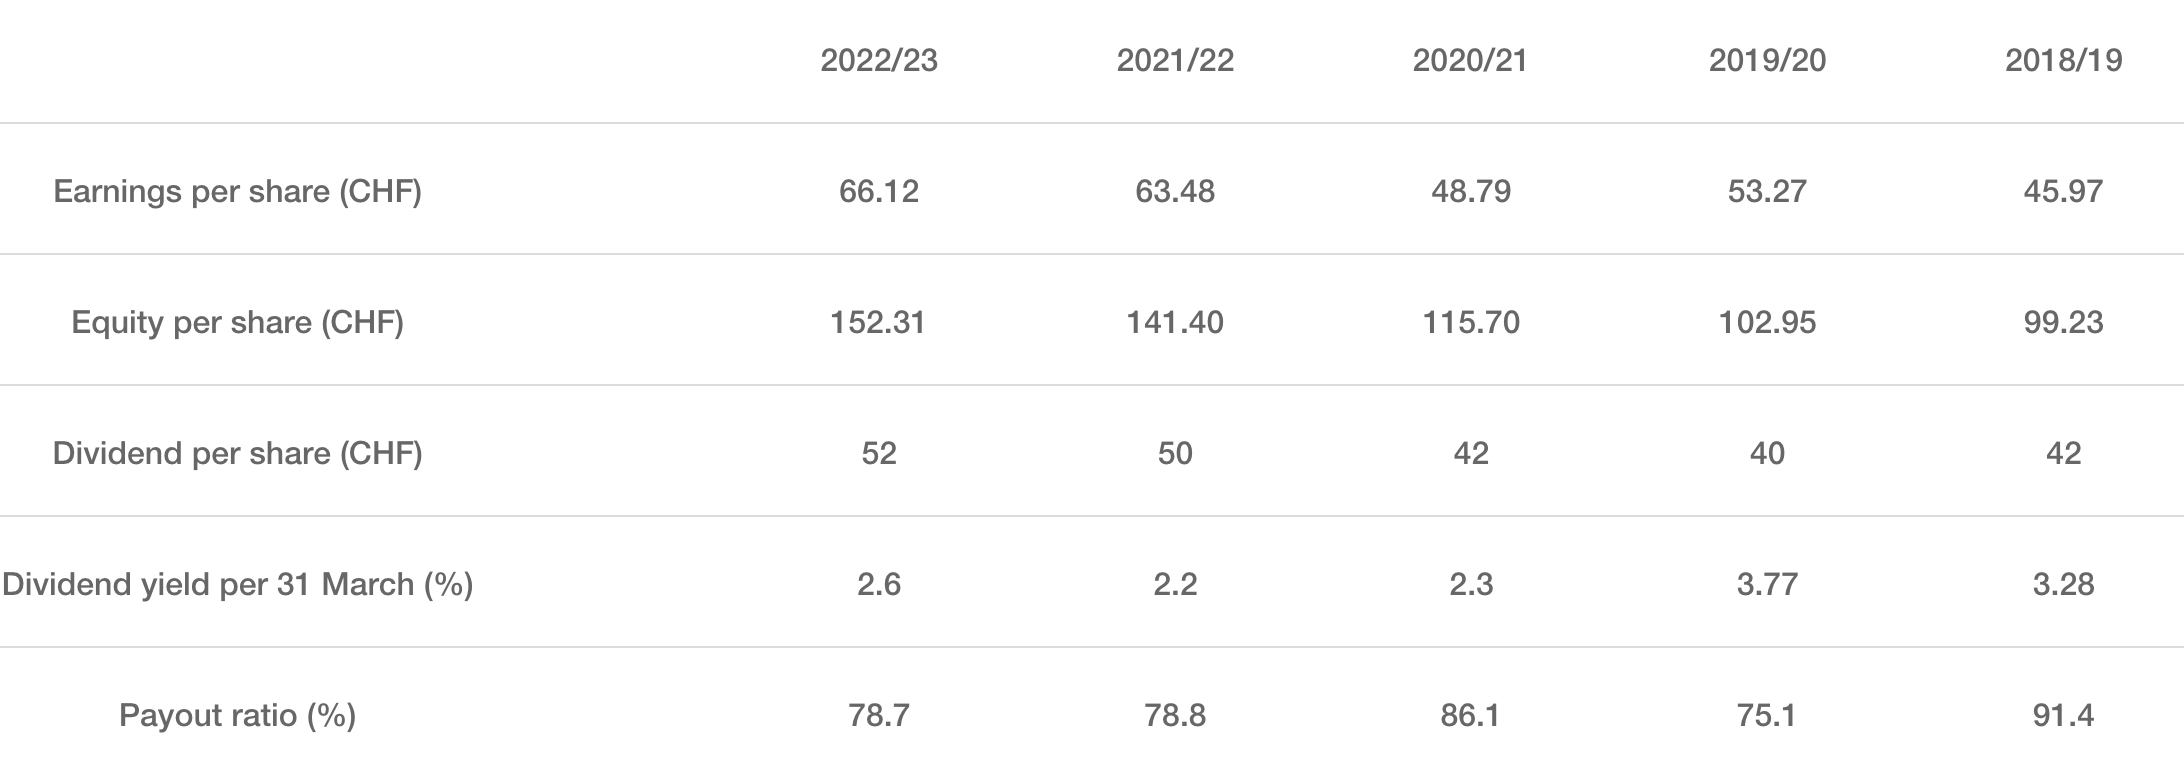Select the Payout ratio (%) row label
Screen dimensions: 2184x758
pyautogui.click(x=237, y=715)
